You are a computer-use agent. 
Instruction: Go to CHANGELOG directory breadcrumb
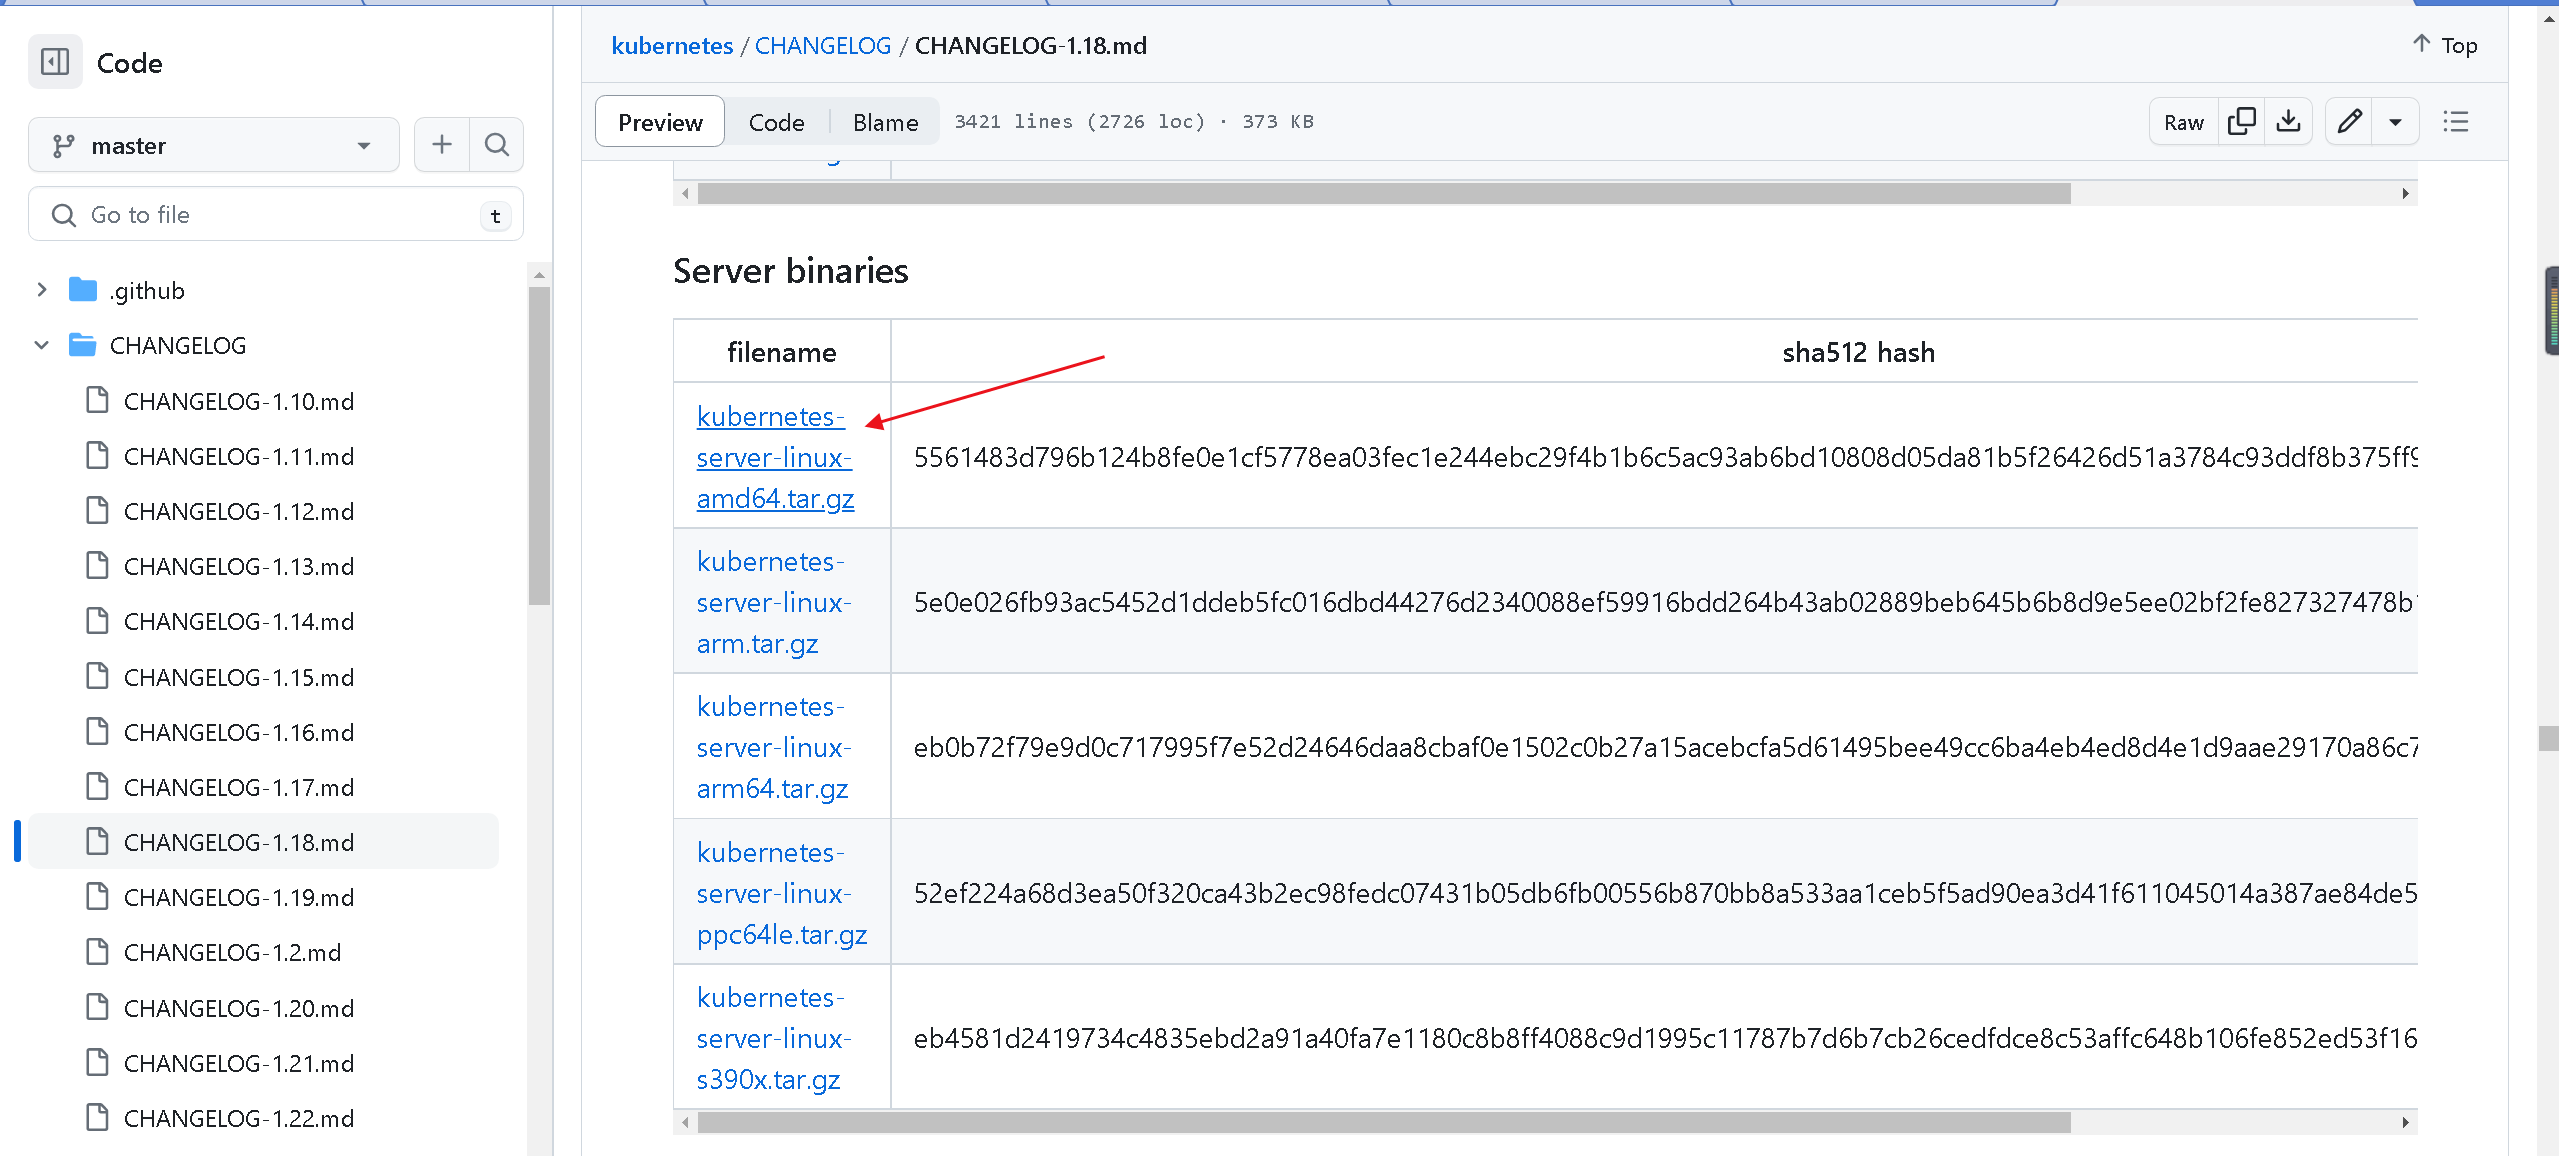(822, 46)
